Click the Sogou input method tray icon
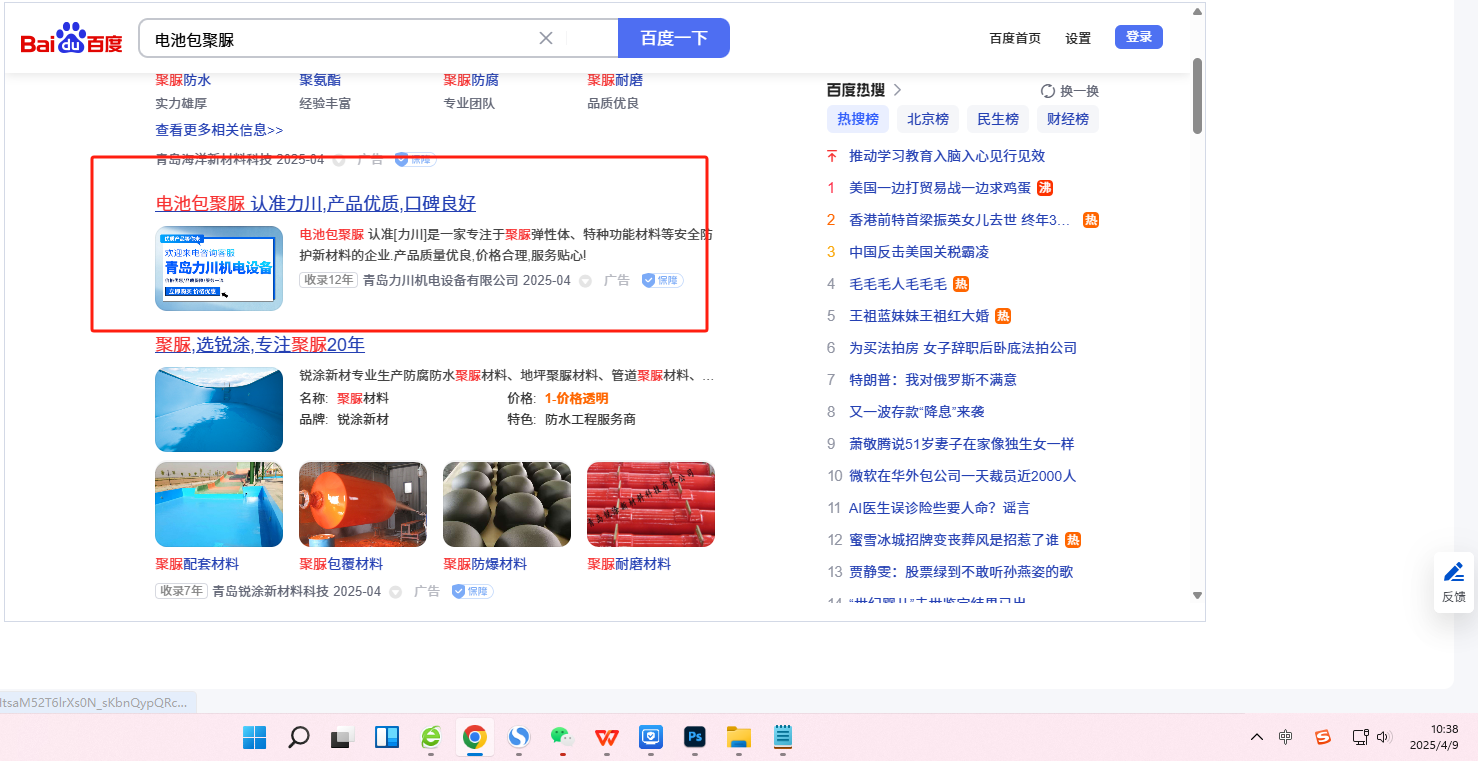 tap(1322, 737)
